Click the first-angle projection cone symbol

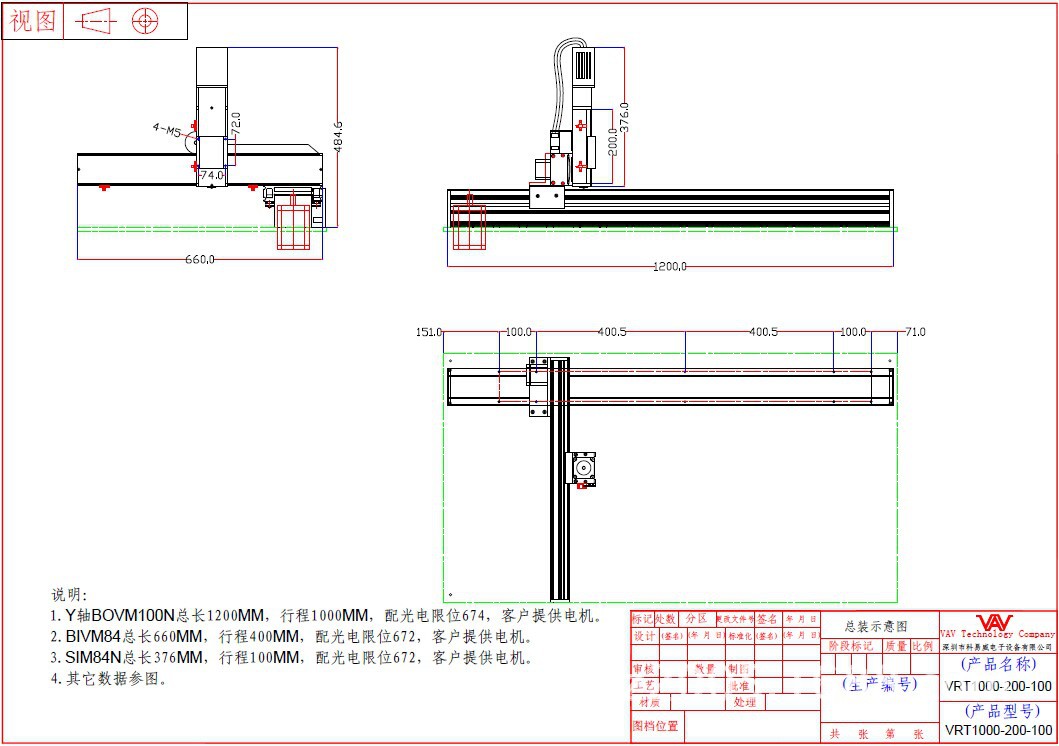[97, 21]
